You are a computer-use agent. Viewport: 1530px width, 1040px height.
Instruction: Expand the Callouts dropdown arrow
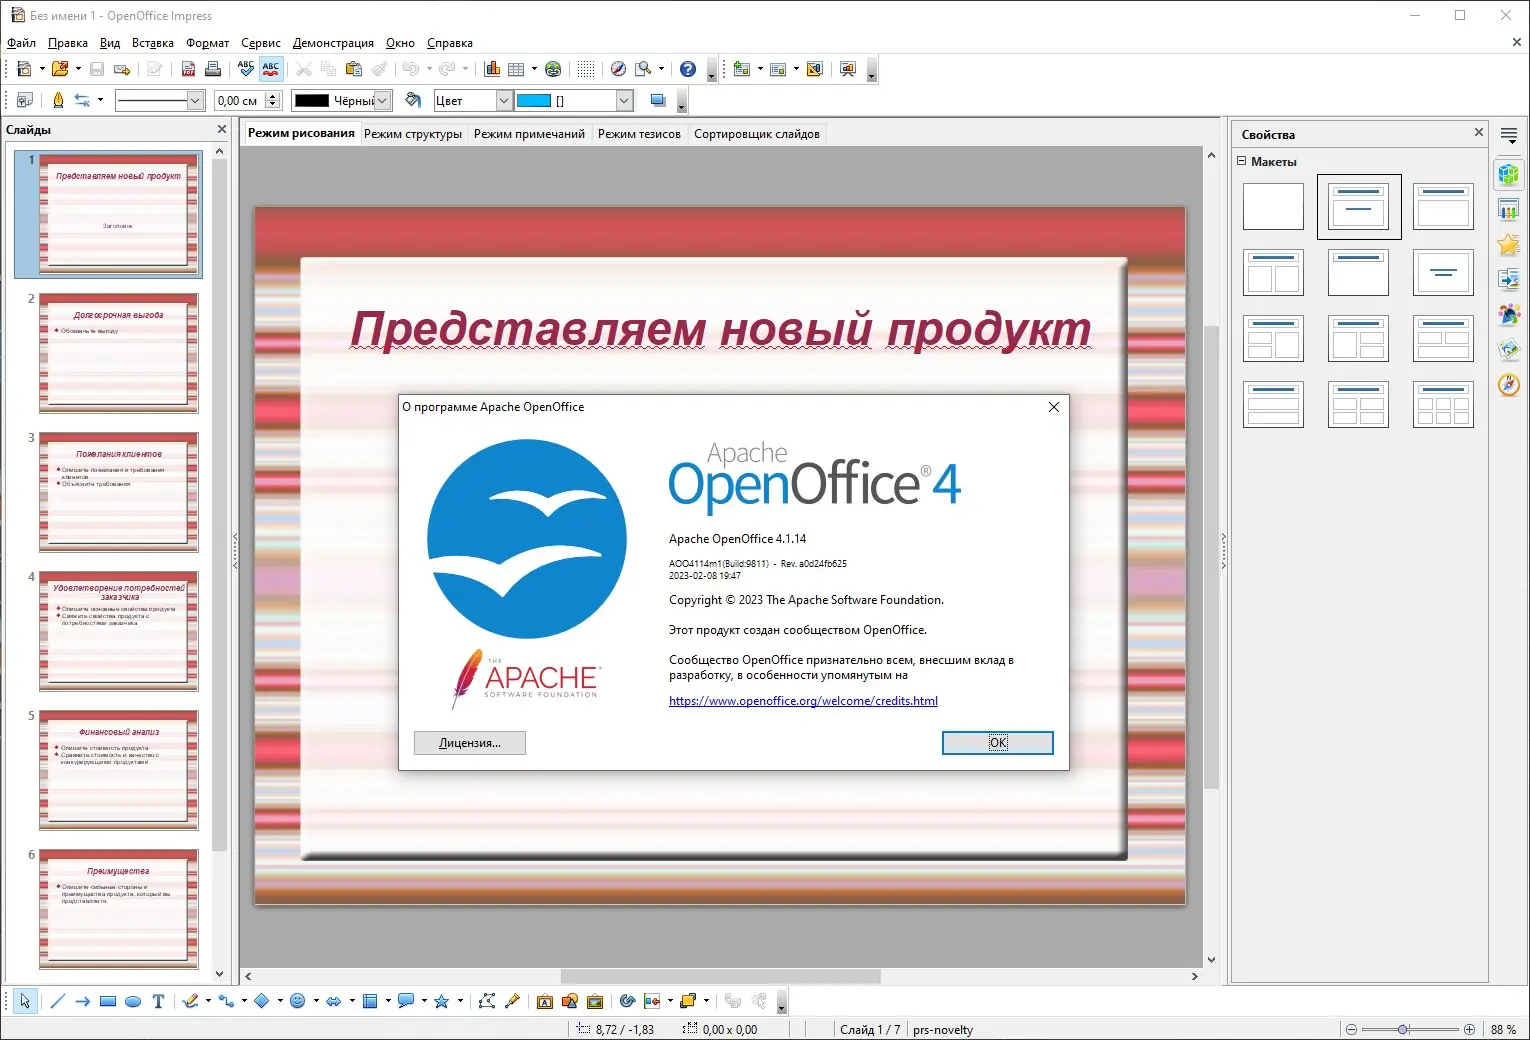424,1001
